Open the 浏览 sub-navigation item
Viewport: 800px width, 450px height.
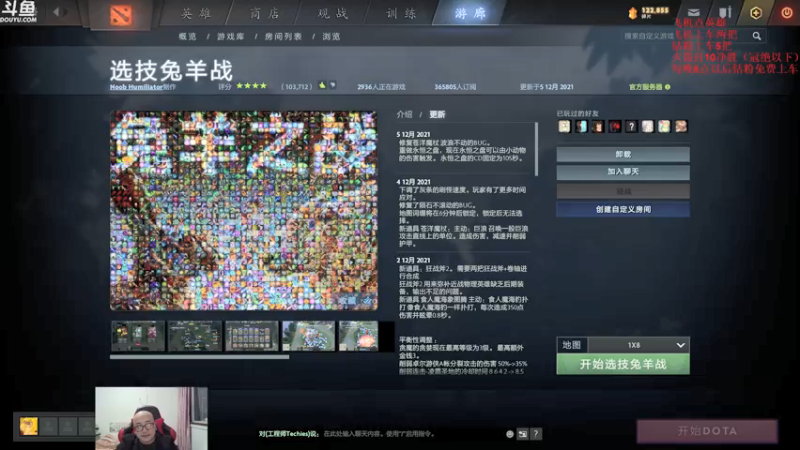(331, 37)
